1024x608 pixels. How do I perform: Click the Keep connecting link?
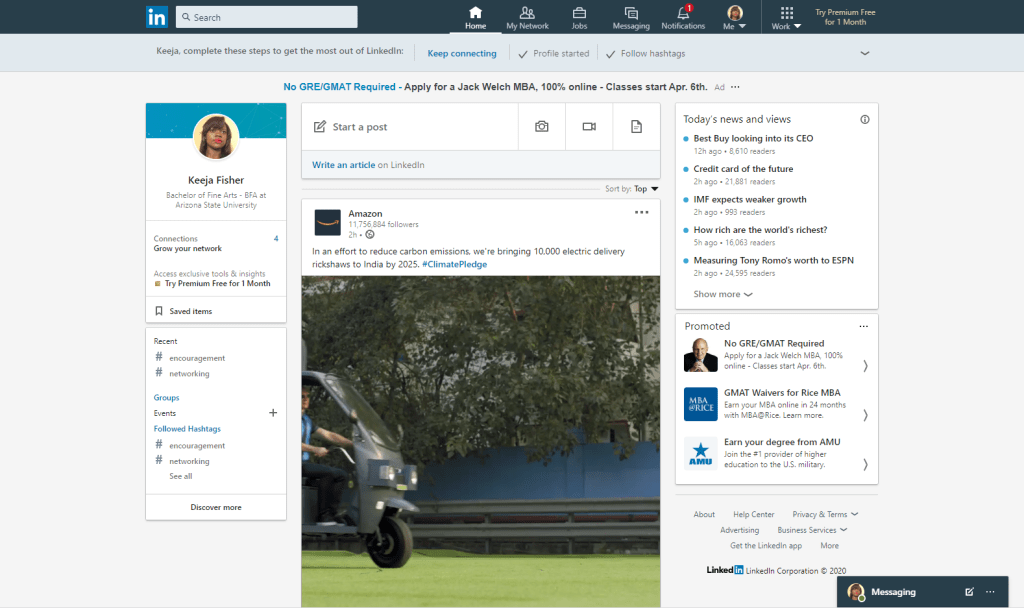coord(462,54)
